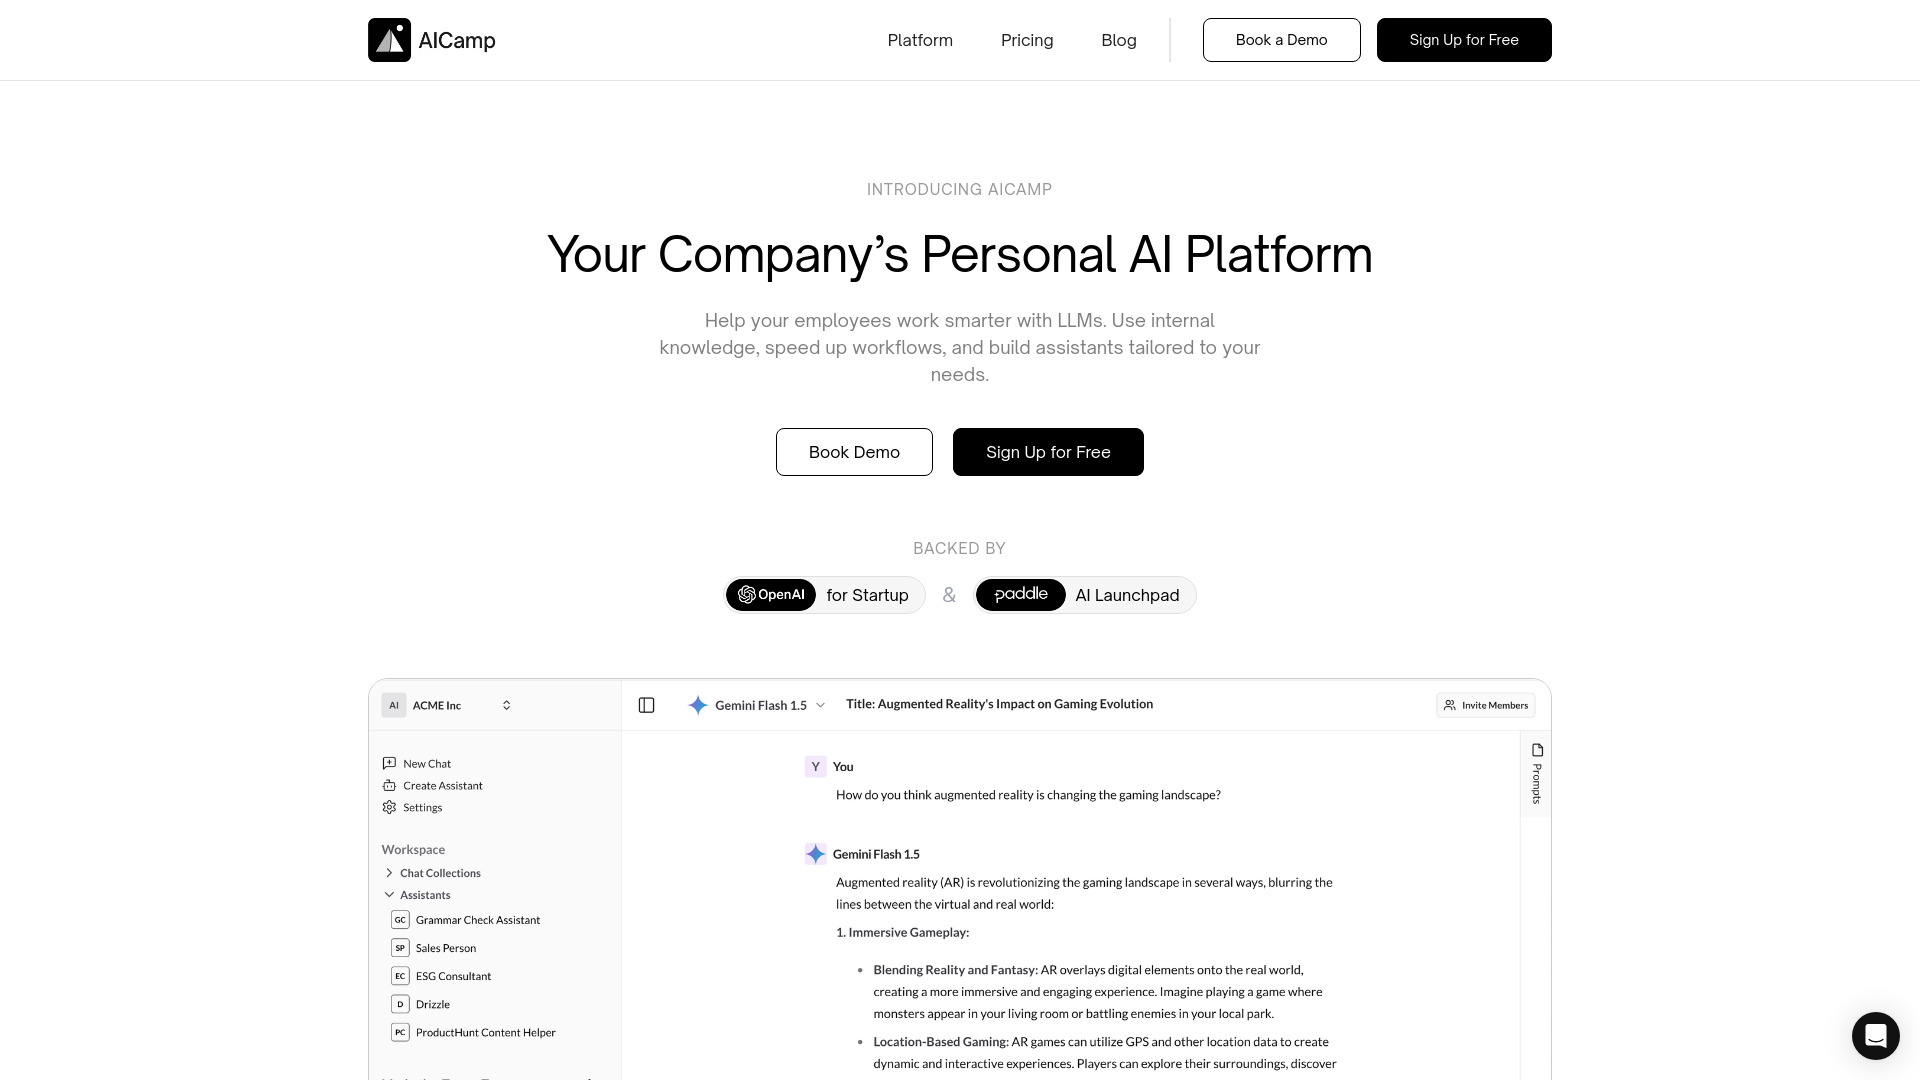
Task: Click the sidebar collapse toggle icon
Action: 646,704
